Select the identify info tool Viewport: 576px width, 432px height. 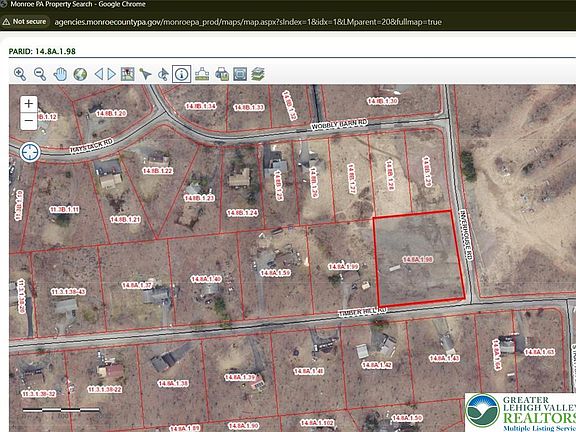(181, 74)
